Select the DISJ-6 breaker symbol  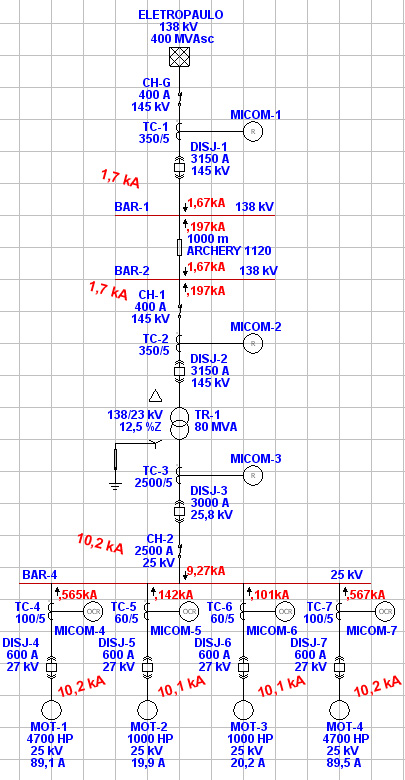pyautogui.click(x=243, y=667)
